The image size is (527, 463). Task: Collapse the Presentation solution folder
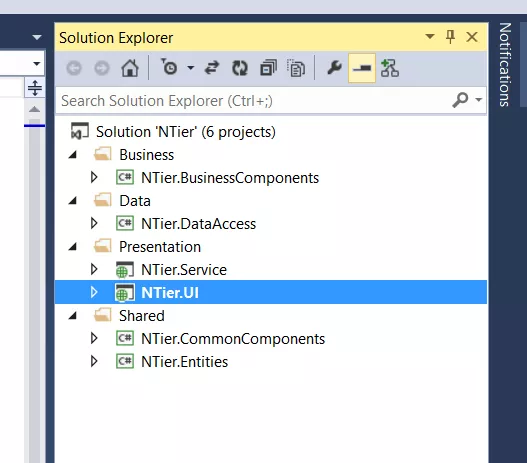tap(73, 247)
